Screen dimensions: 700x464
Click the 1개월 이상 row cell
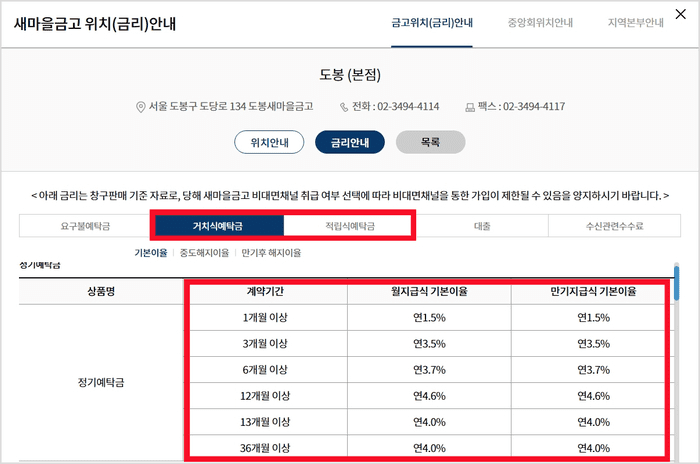coord(265,318)
